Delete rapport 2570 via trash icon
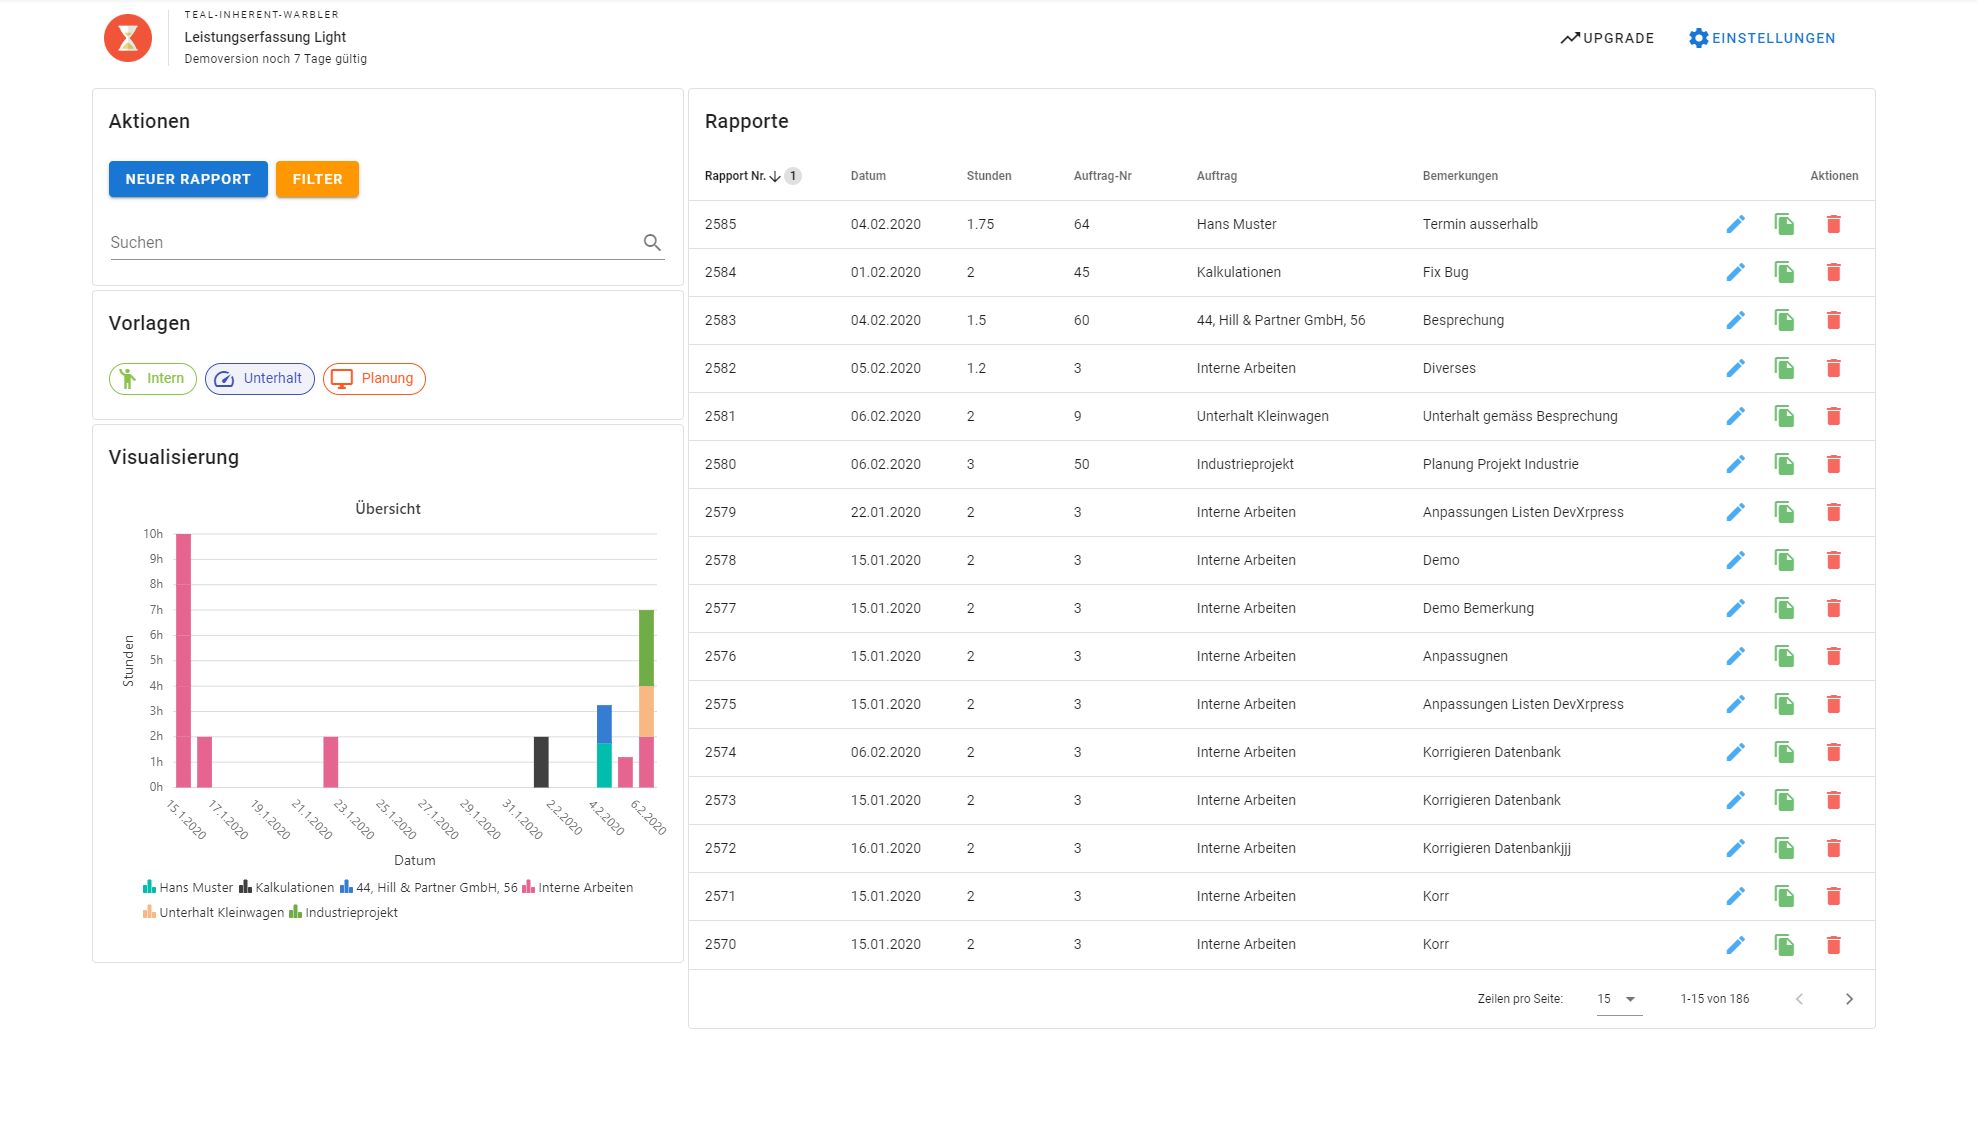The image size is (1977, 1126). pyautogui.click(x=1833, y=944)
